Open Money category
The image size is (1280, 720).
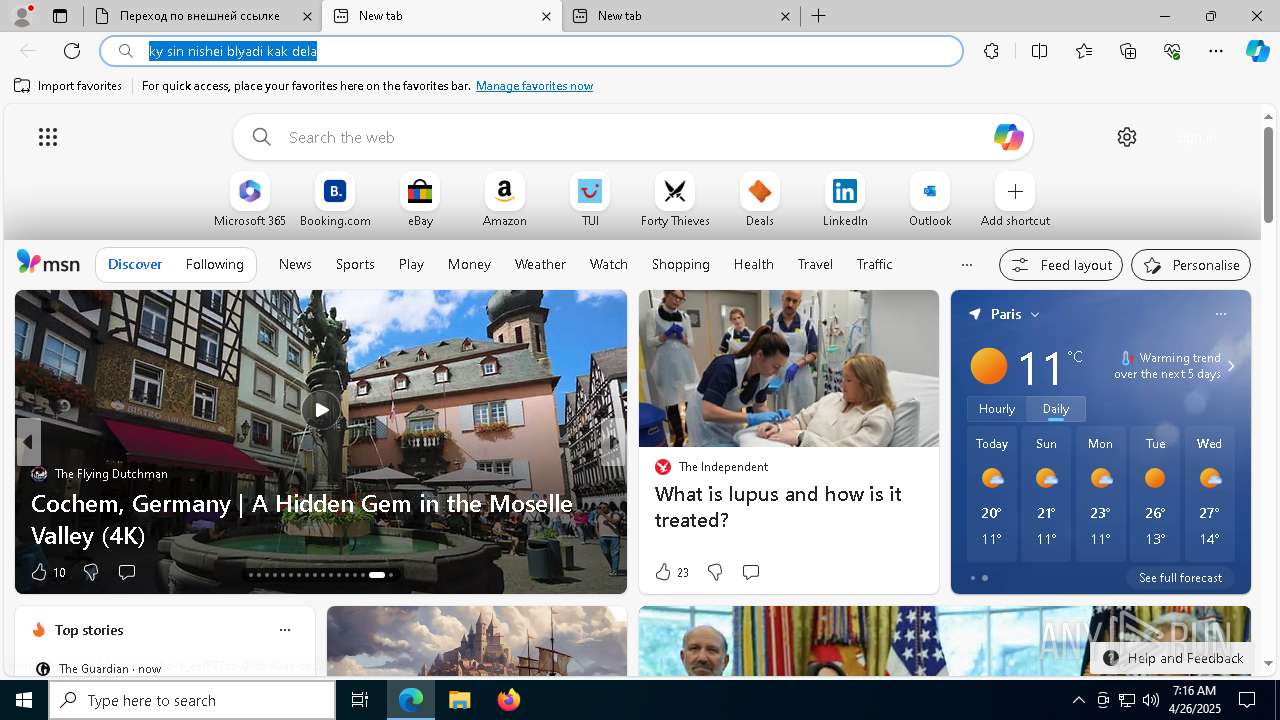point(469,264)
